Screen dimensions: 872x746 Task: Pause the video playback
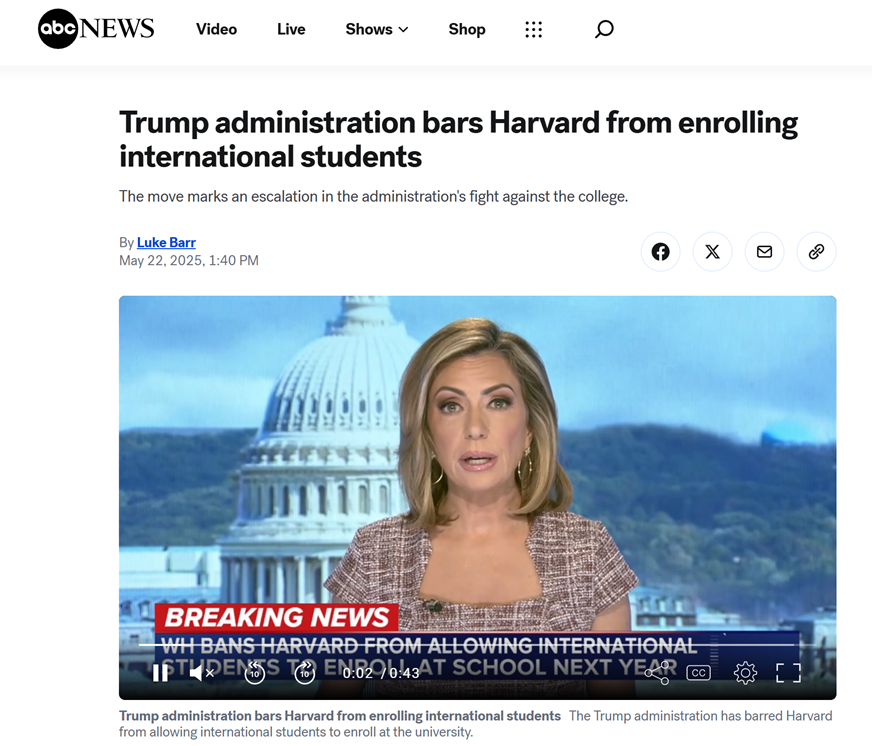coord(160,673)
